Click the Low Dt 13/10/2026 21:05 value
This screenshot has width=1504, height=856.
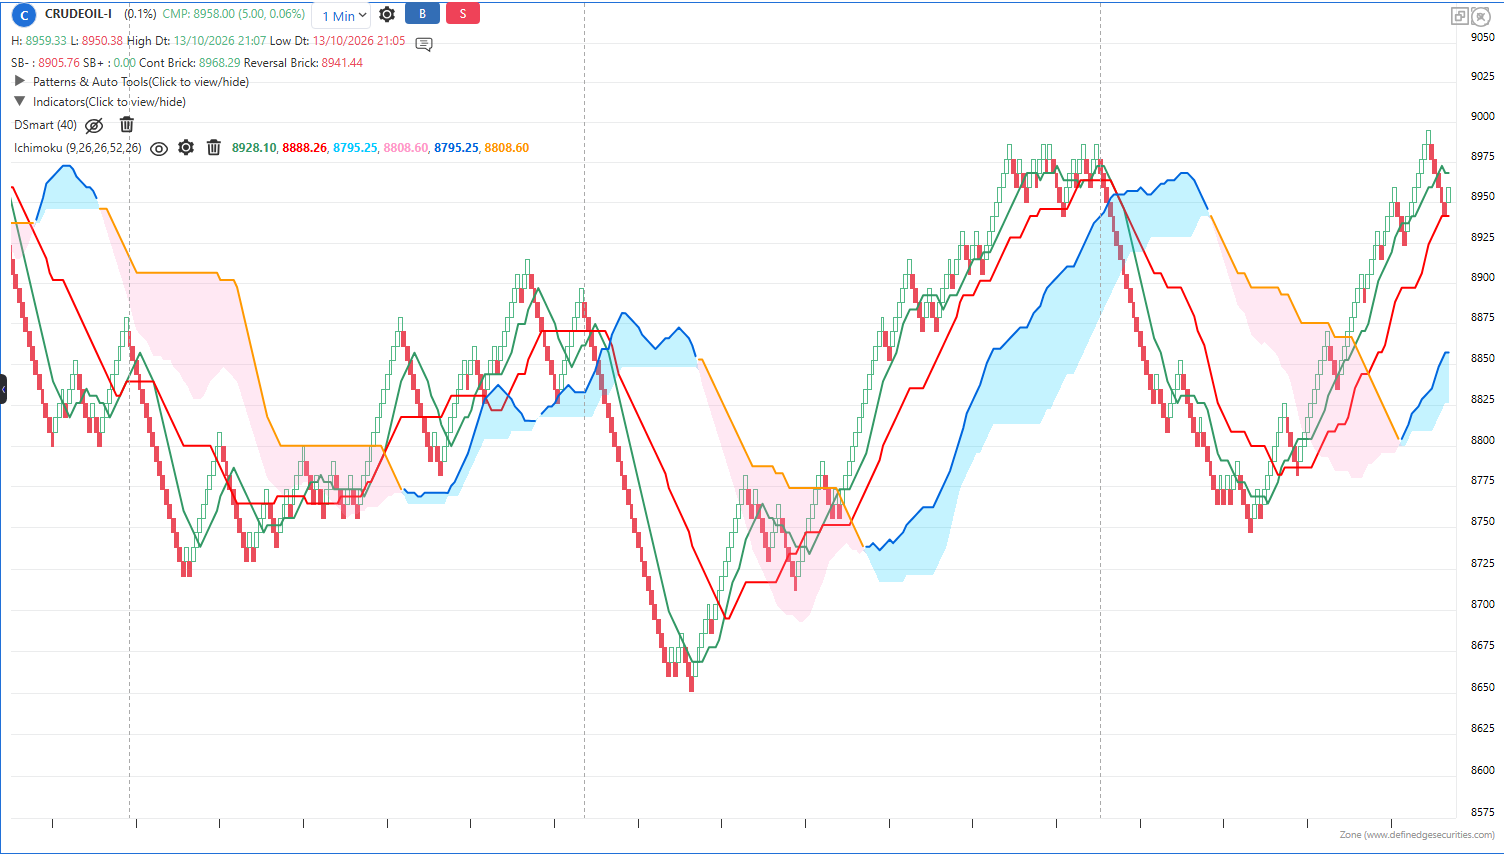pyautogui.click(x=359, y=41)
